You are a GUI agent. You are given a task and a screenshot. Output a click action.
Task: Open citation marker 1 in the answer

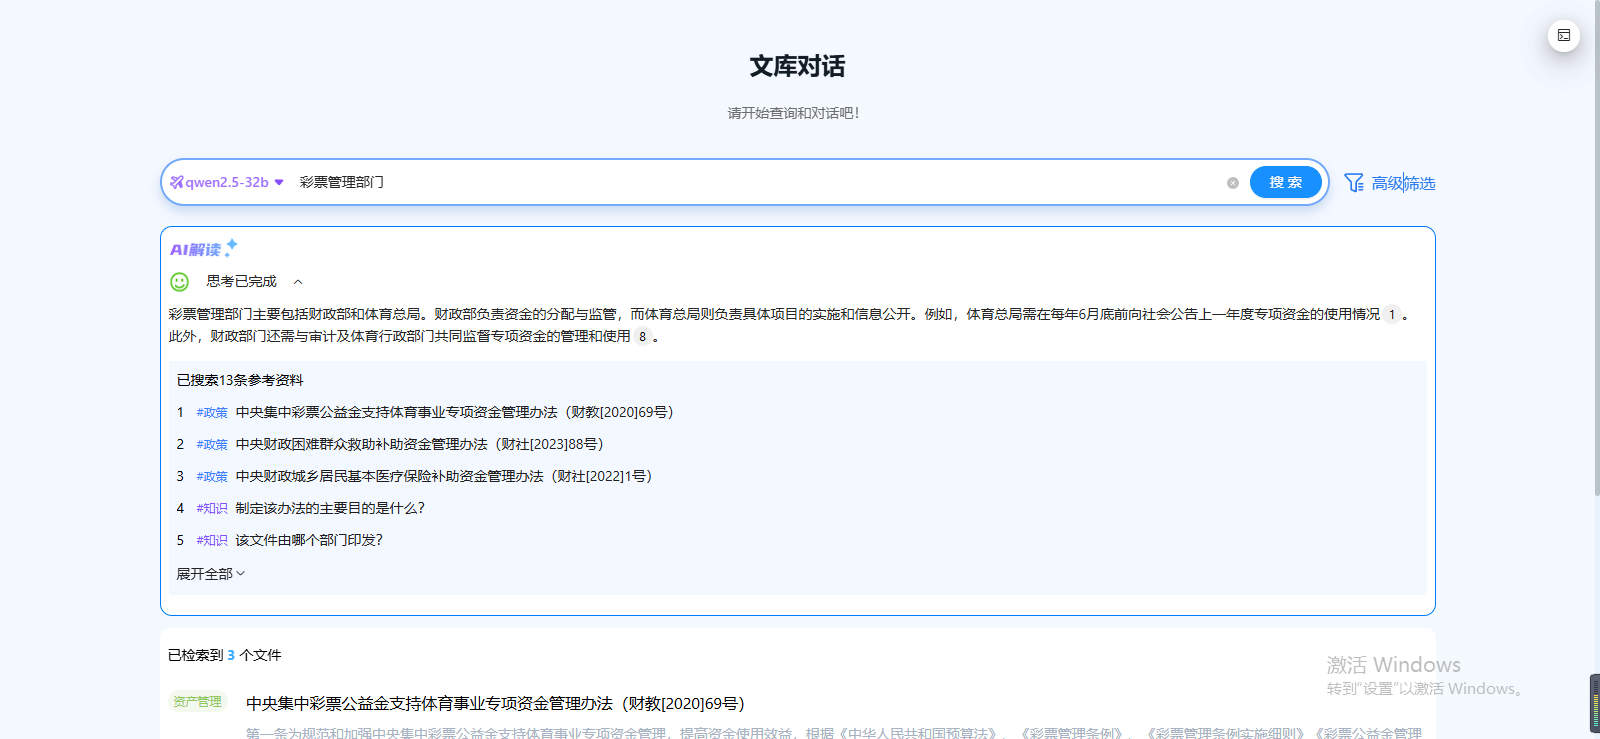(1391, 315)
